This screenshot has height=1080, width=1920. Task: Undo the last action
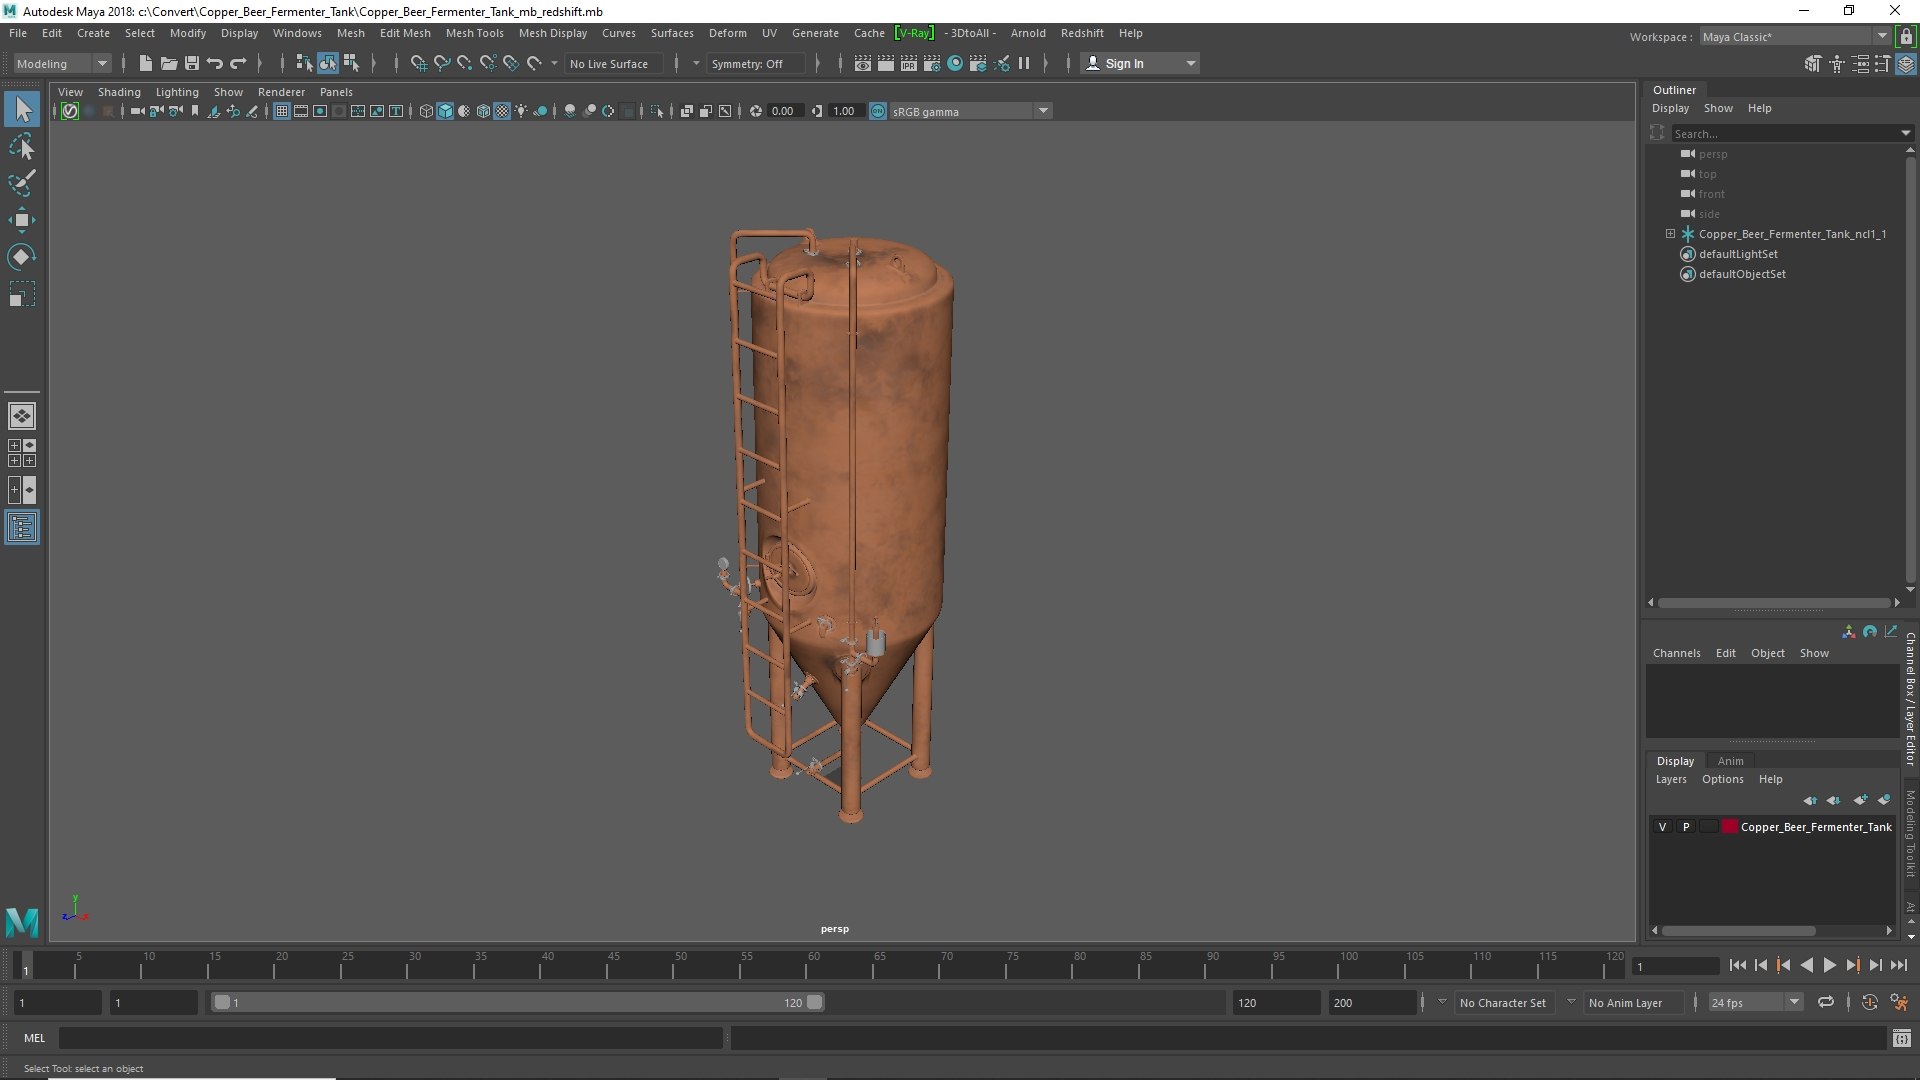[x=214, y=63]
